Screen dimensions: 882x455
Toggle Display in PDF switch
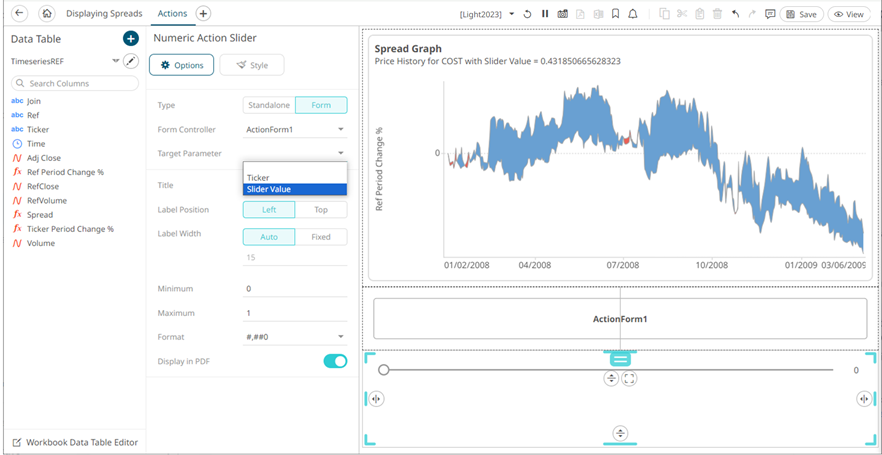[x=335, y=361]
